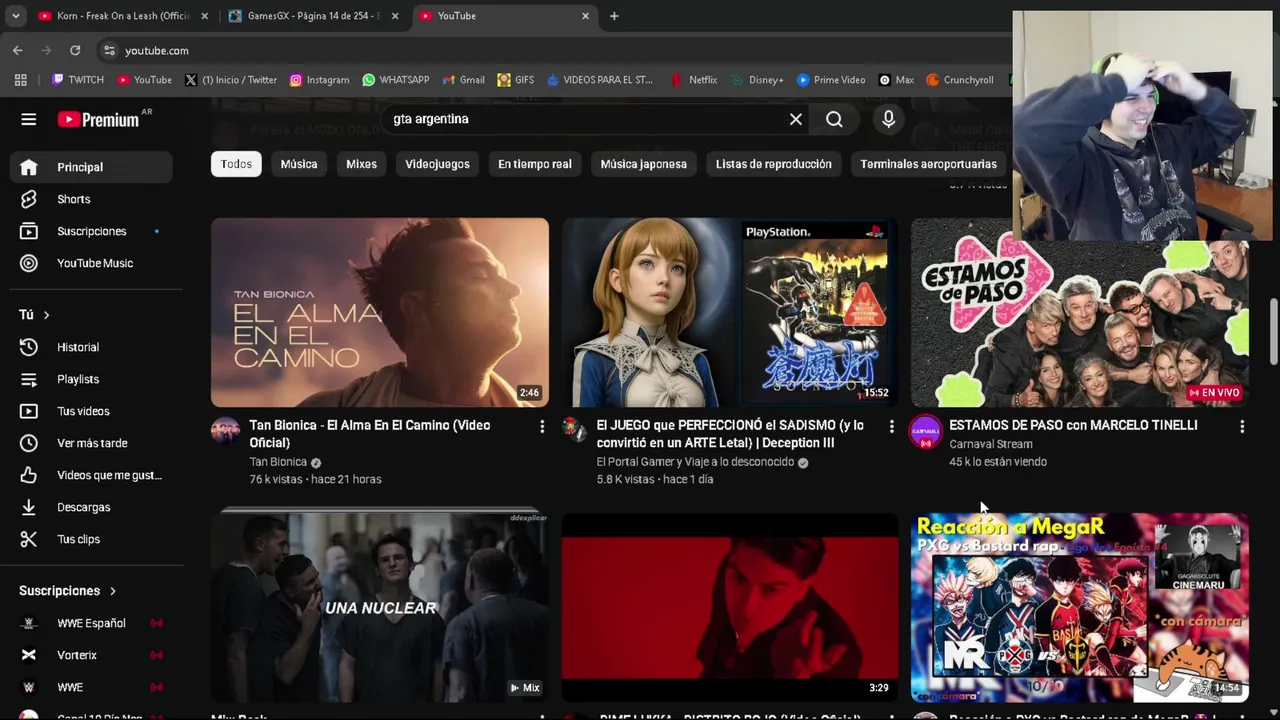The image size is (1280, 720).
Task: Select the Videojuegos filter chip
Action: point(437,164)
